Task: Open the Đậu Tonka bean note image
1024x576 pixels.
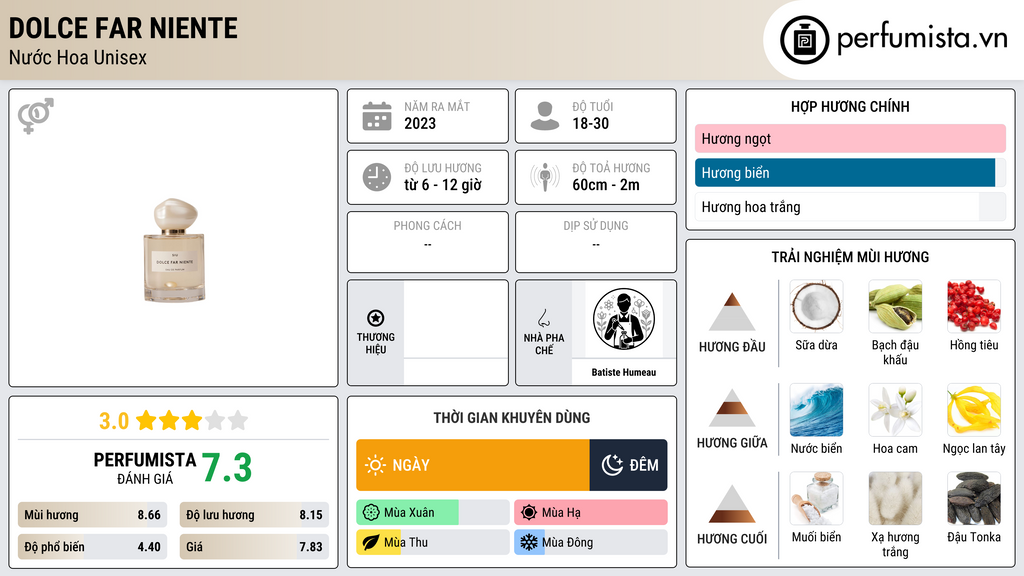Action: point(974,498)
